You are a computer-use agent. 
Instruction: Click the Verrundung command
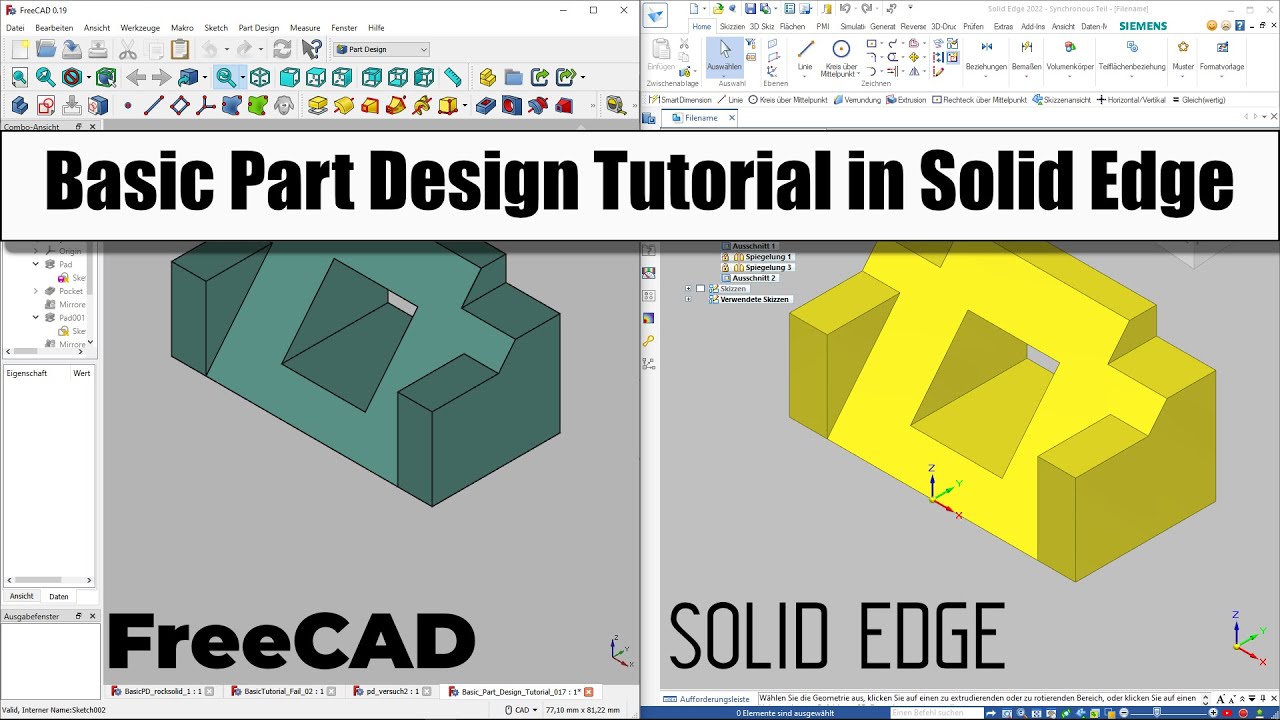pos(857,100)
